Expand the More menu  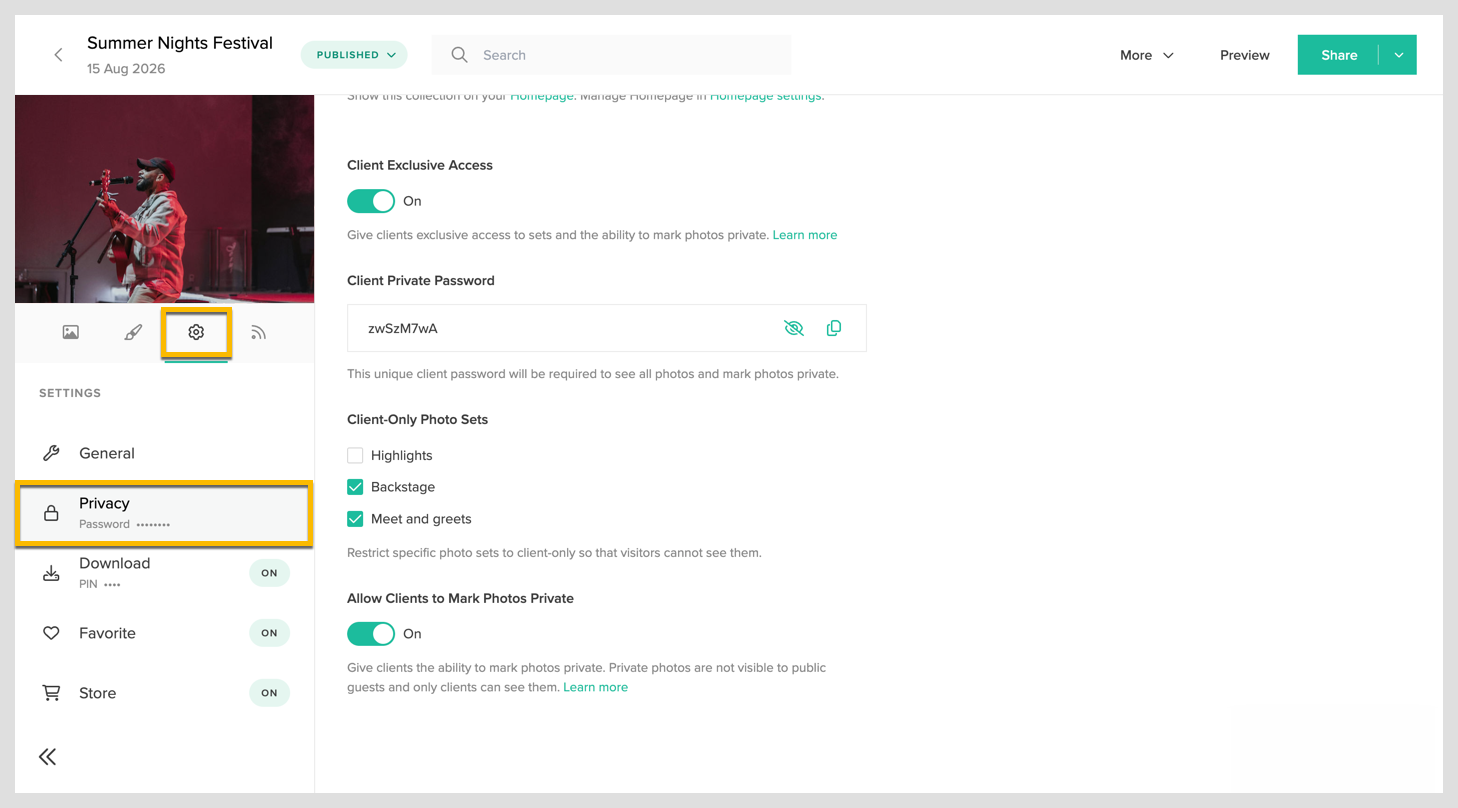pos(1147,55)
